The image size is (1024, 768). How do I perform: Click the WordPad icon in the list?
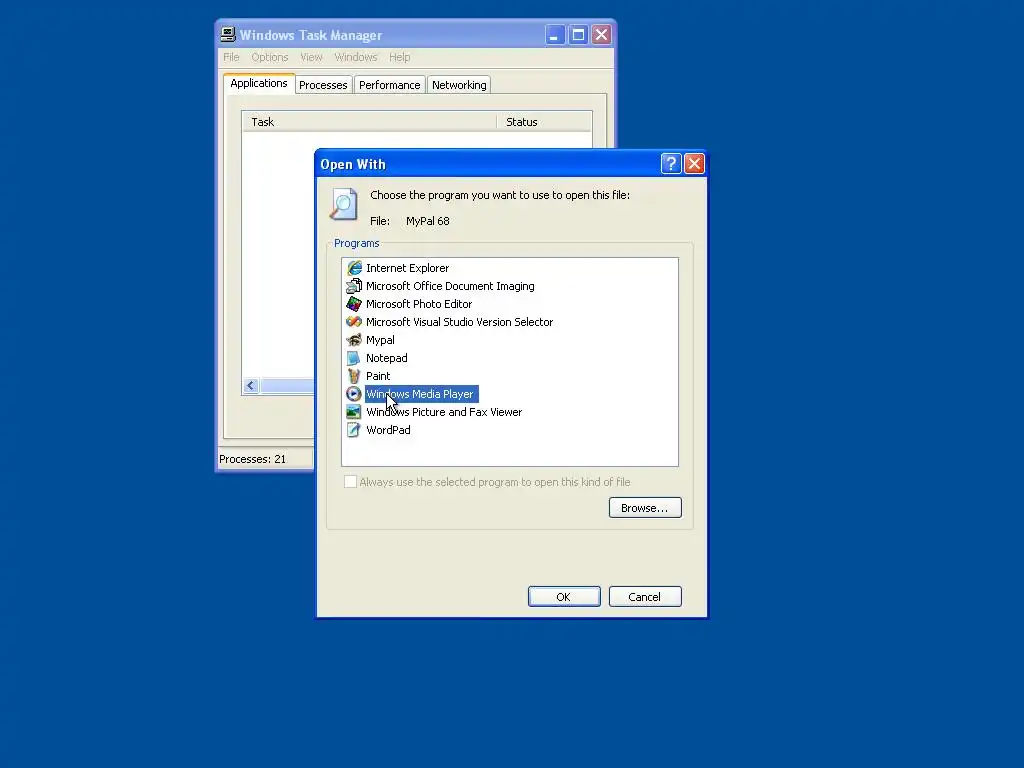coord(354,430)
